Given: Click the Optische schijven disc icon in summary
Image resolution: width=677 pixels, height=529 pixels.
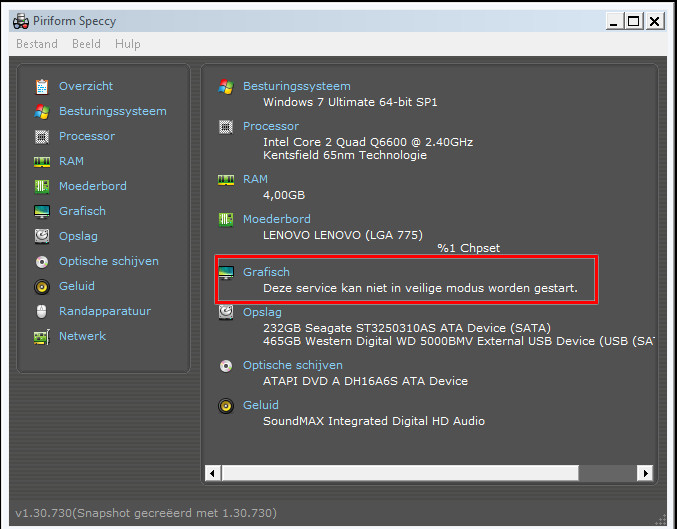Looking at the screenshot, I should pos(226,366).
